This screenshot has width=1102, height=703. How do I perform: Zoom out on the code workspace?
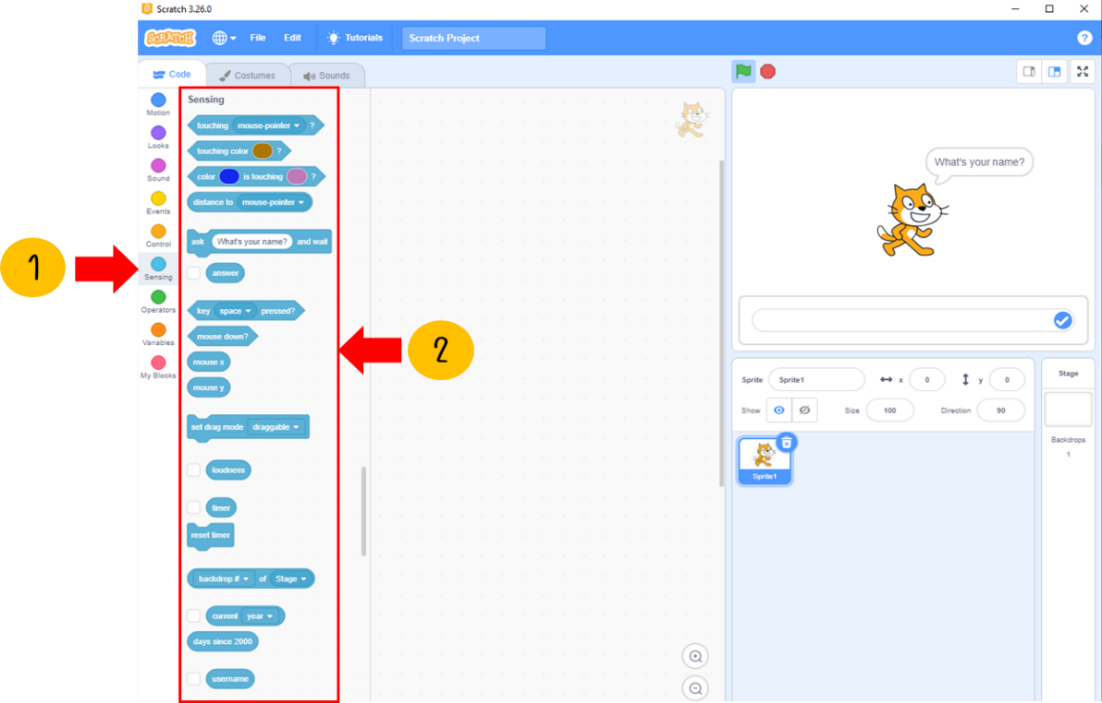pyautogui.click(x=696, y=688)
